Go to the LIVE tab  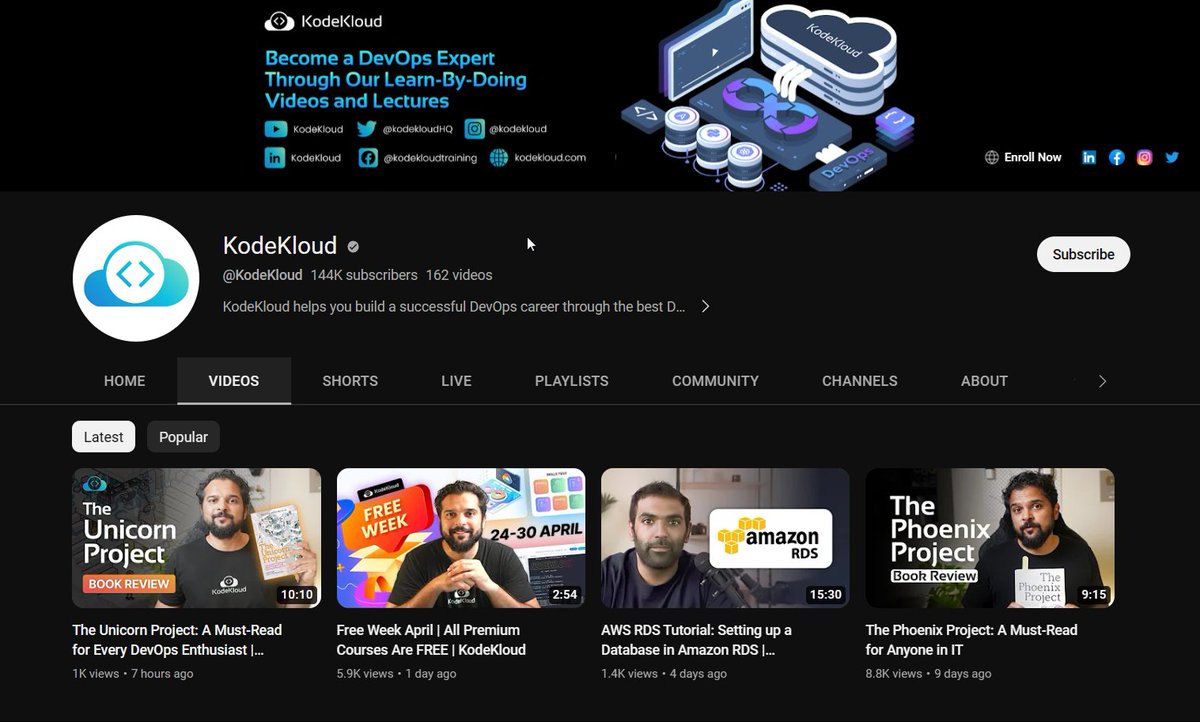point(456,381)
